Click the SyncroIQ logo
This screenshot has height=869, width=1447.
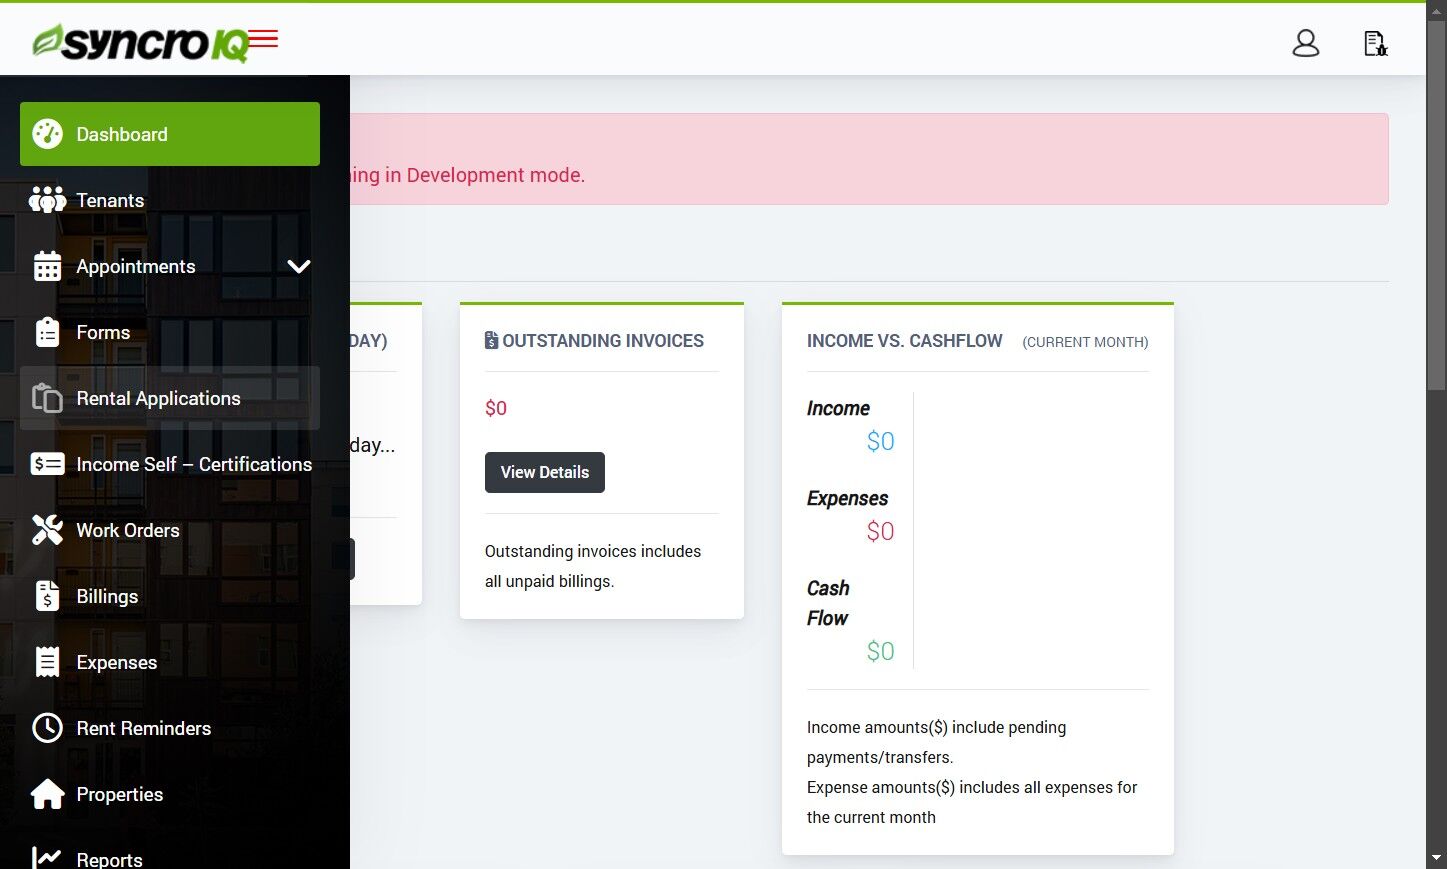pyautogui.click(x=140, y=43)
